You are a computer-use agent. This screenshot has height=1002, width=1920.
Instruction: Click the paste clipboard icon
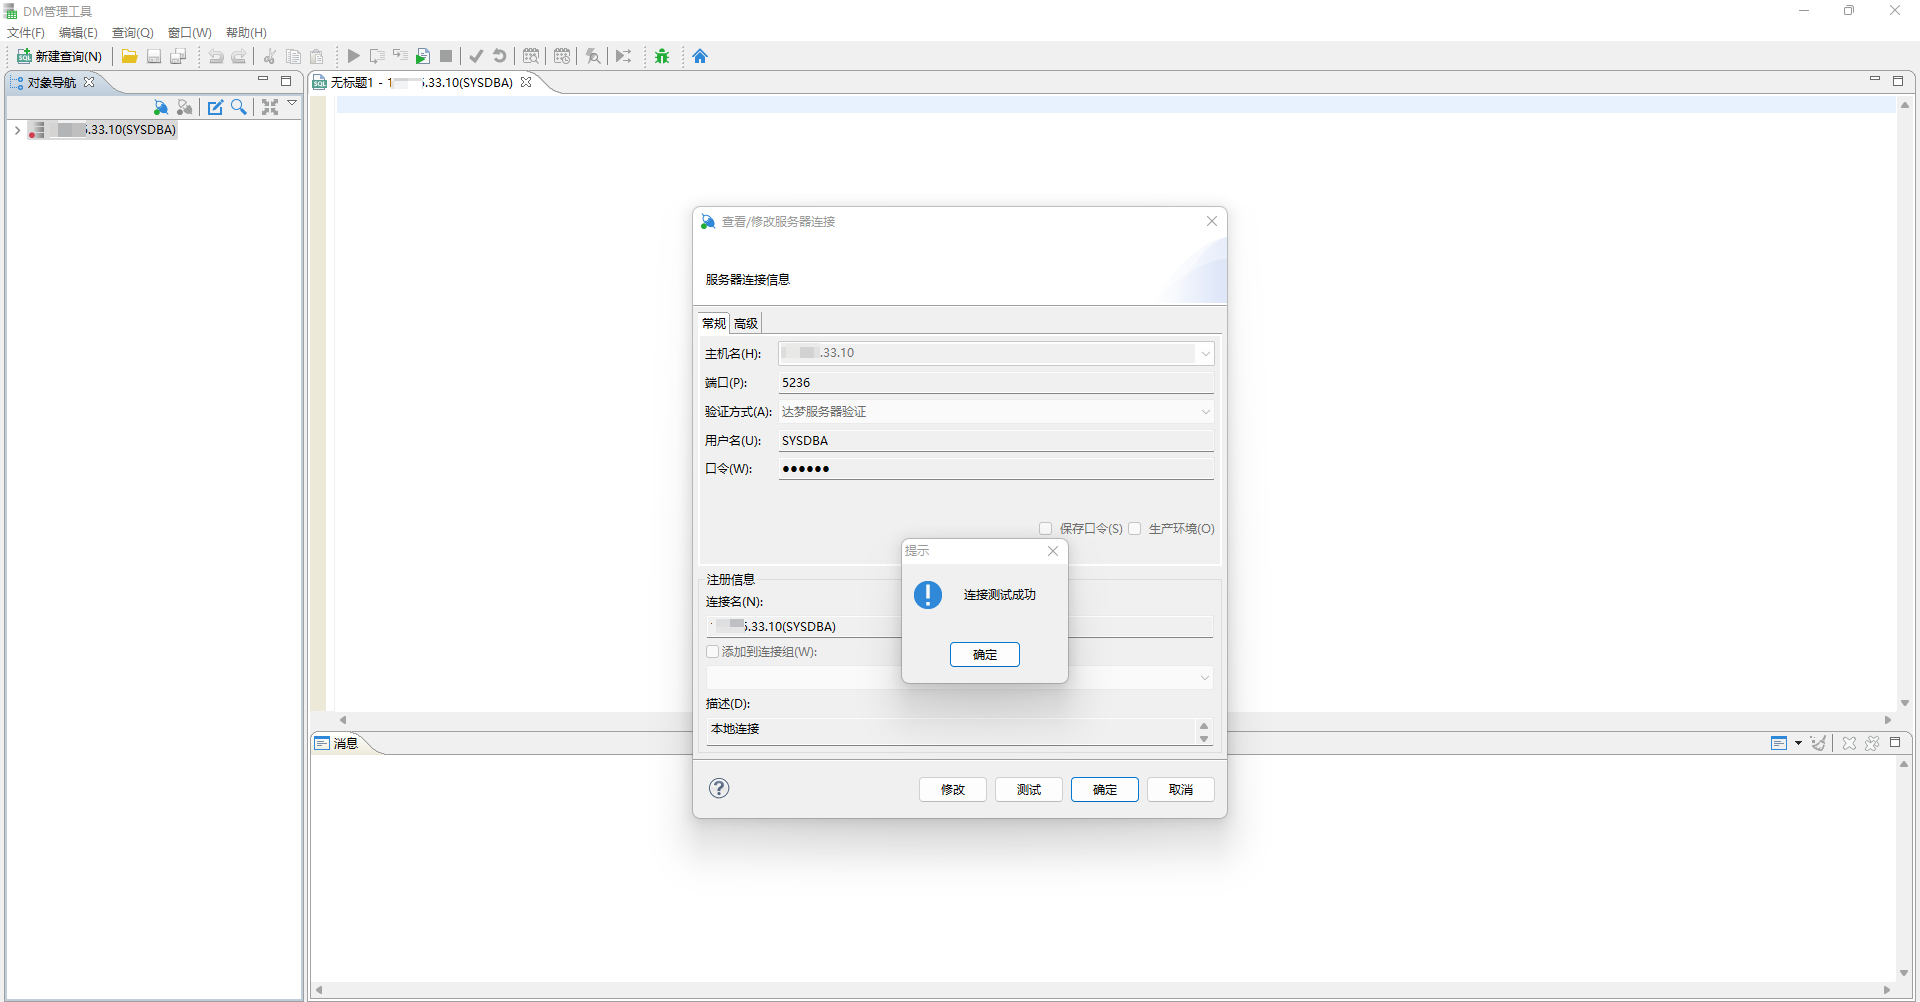click(317, 56)
